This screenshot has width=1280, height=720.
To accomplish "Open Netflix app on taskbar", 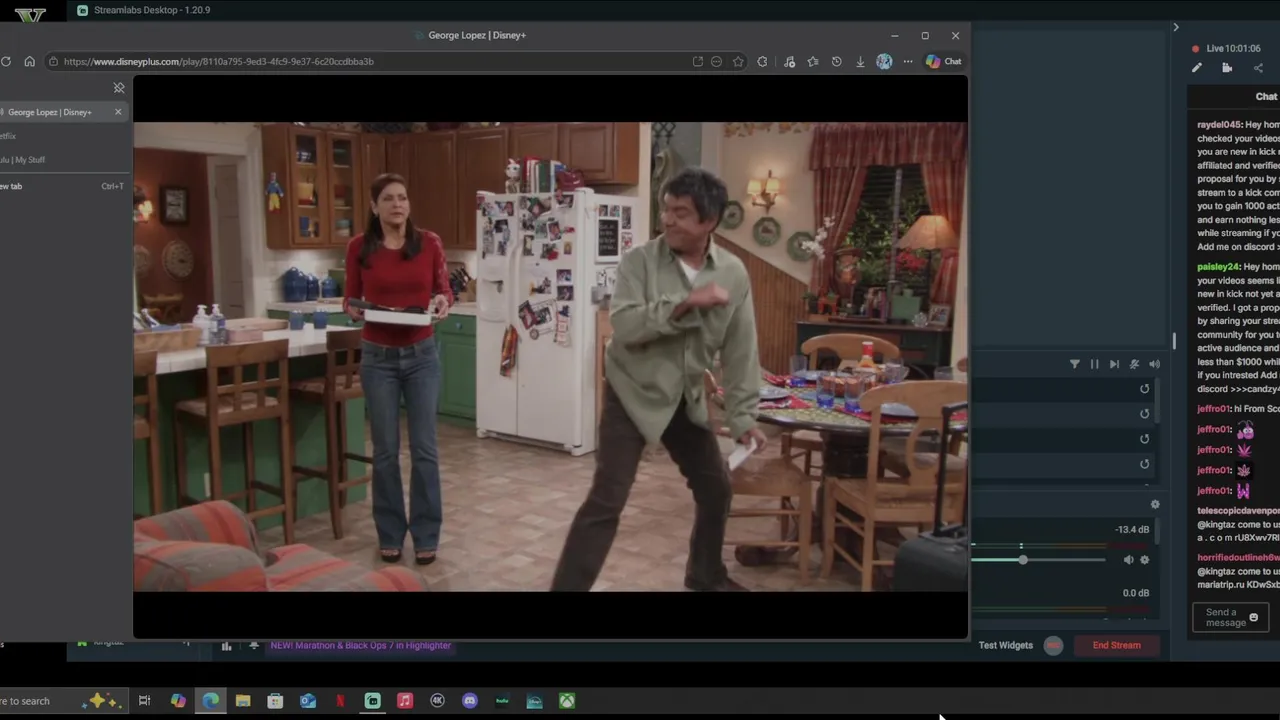I will [340, 701].
